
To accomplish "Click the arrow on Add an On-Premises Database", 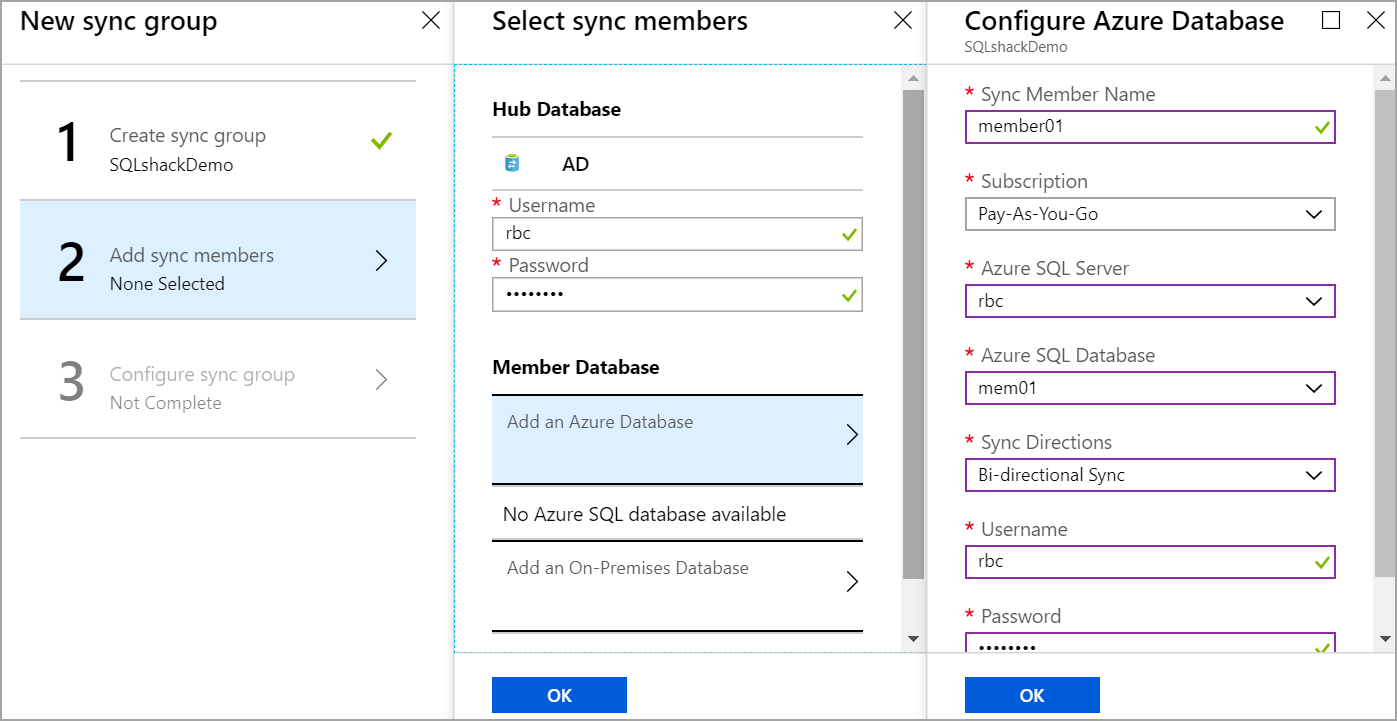I will [852, 581].
